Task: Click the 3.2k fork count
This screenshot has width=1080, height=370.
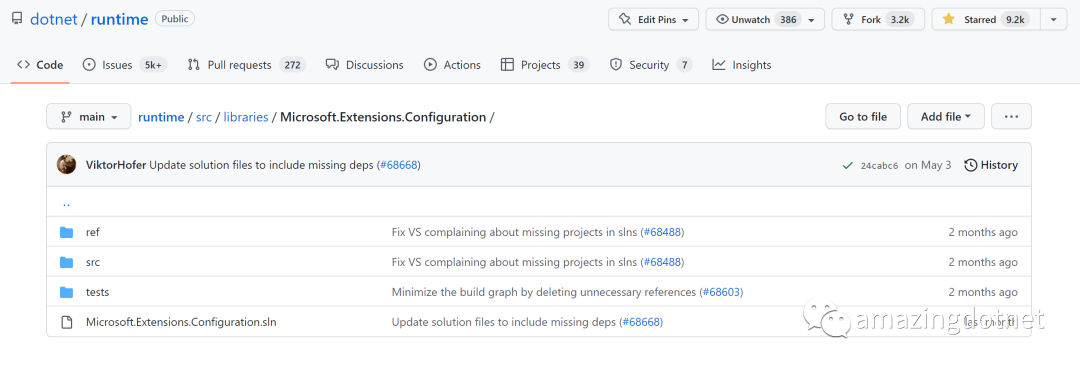Action: [900, 19]
